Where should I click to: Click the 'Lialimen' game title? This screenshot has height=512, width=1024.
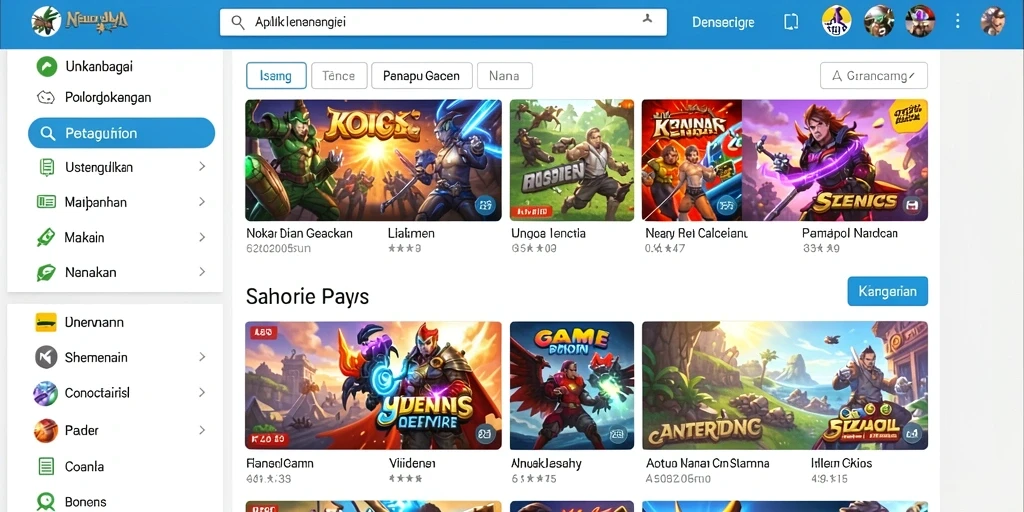(x=411, y=233)
